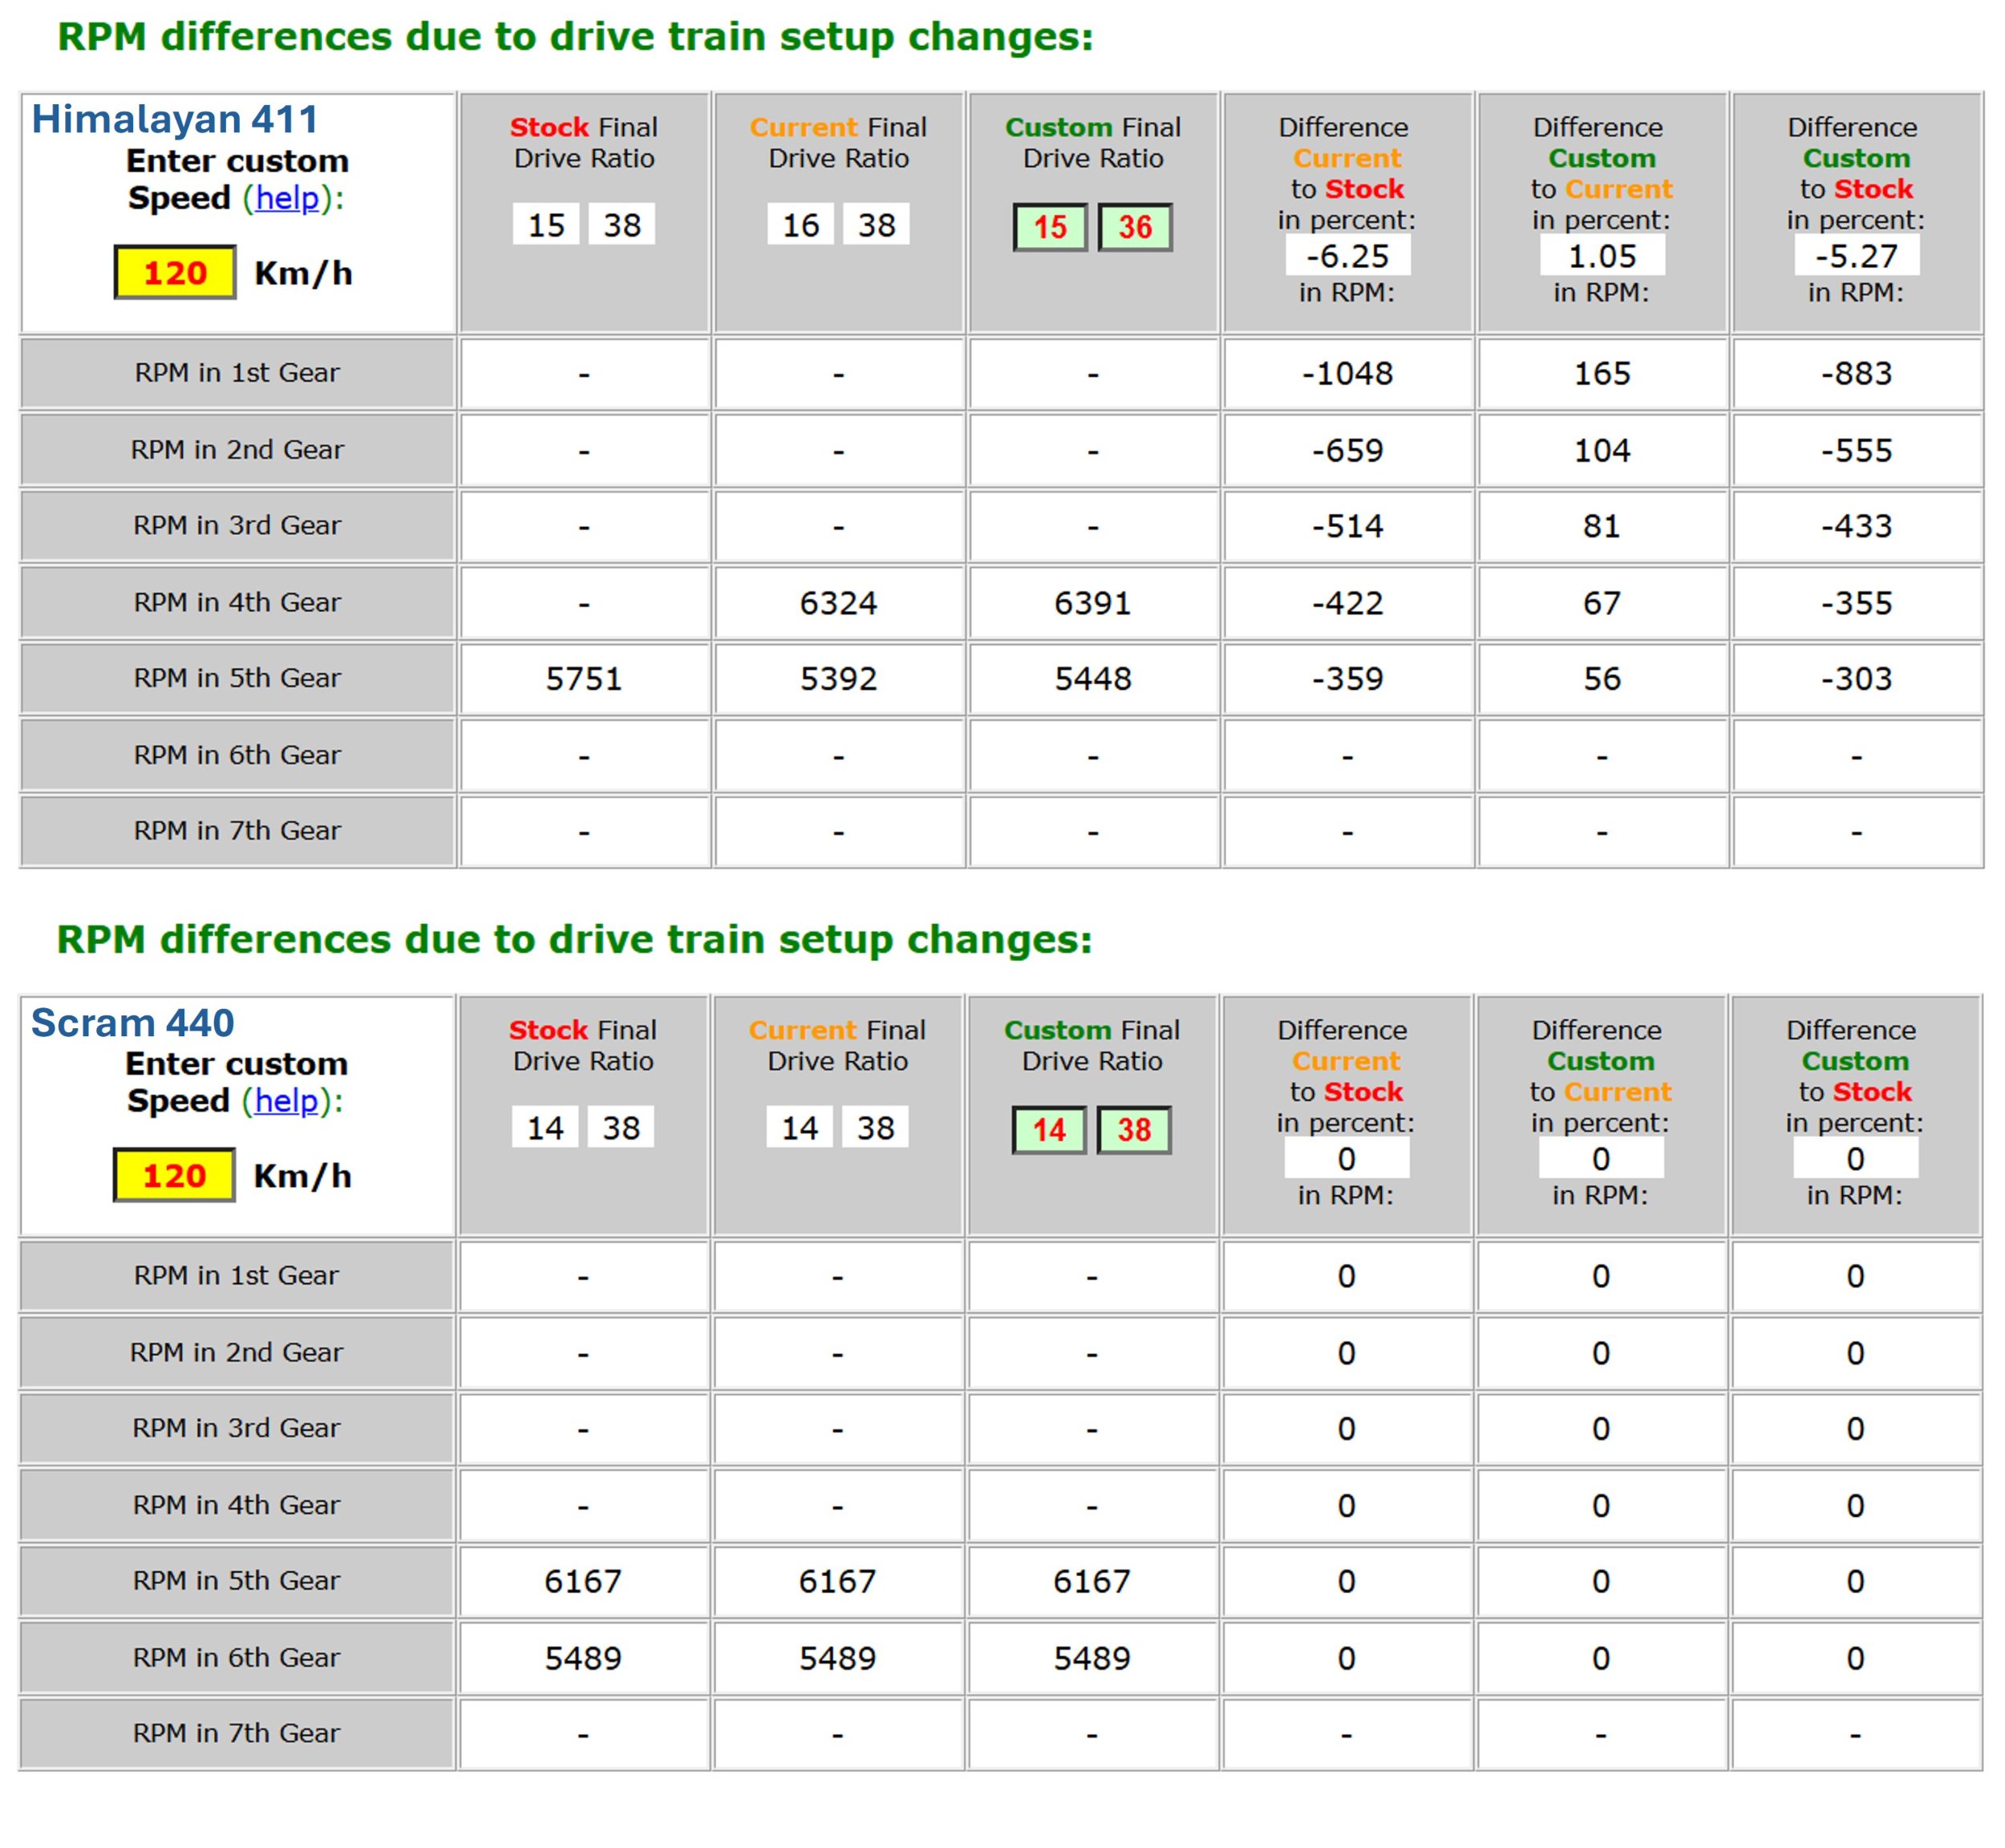Select the -514 cell in 3rd Gear row
The image size is (2005, 1848).
click(x=1348, y=526)
